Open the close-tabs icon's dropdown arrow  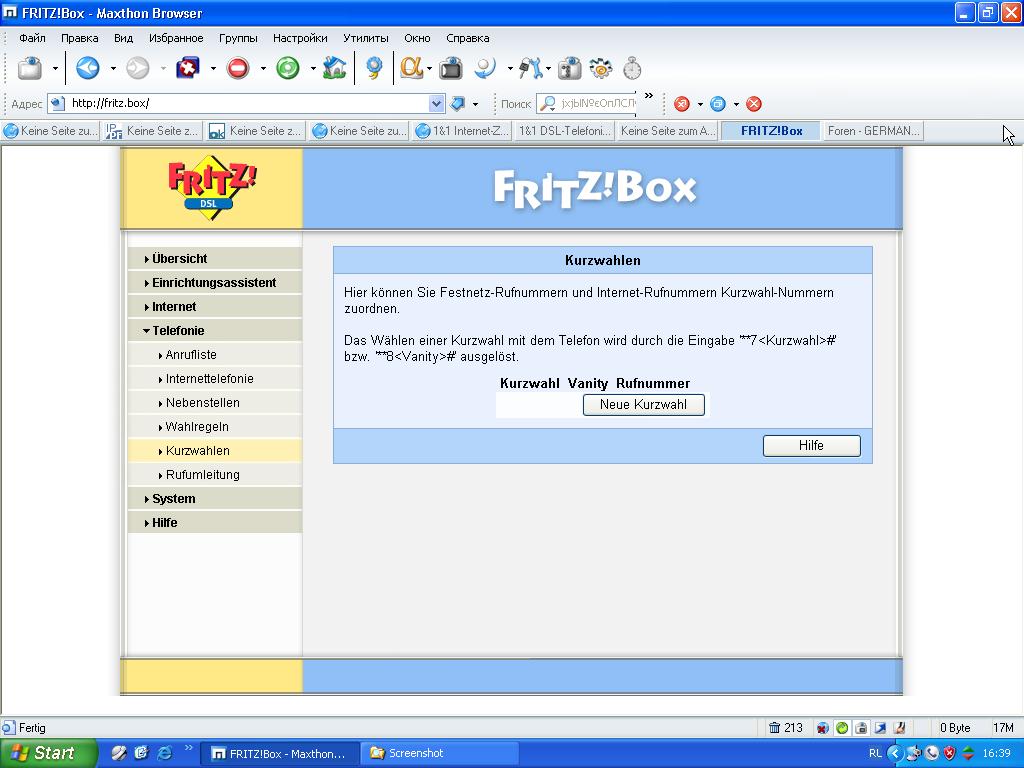tap(213, 68)
